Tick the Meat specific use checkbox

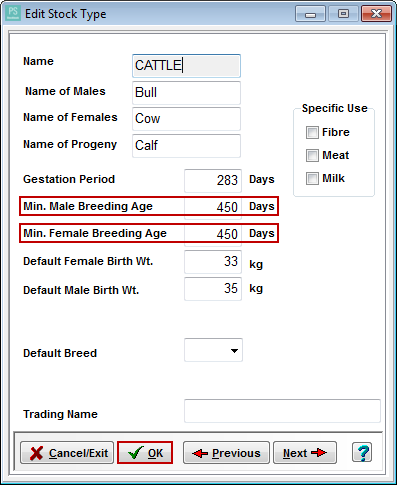tap(312, 155)
